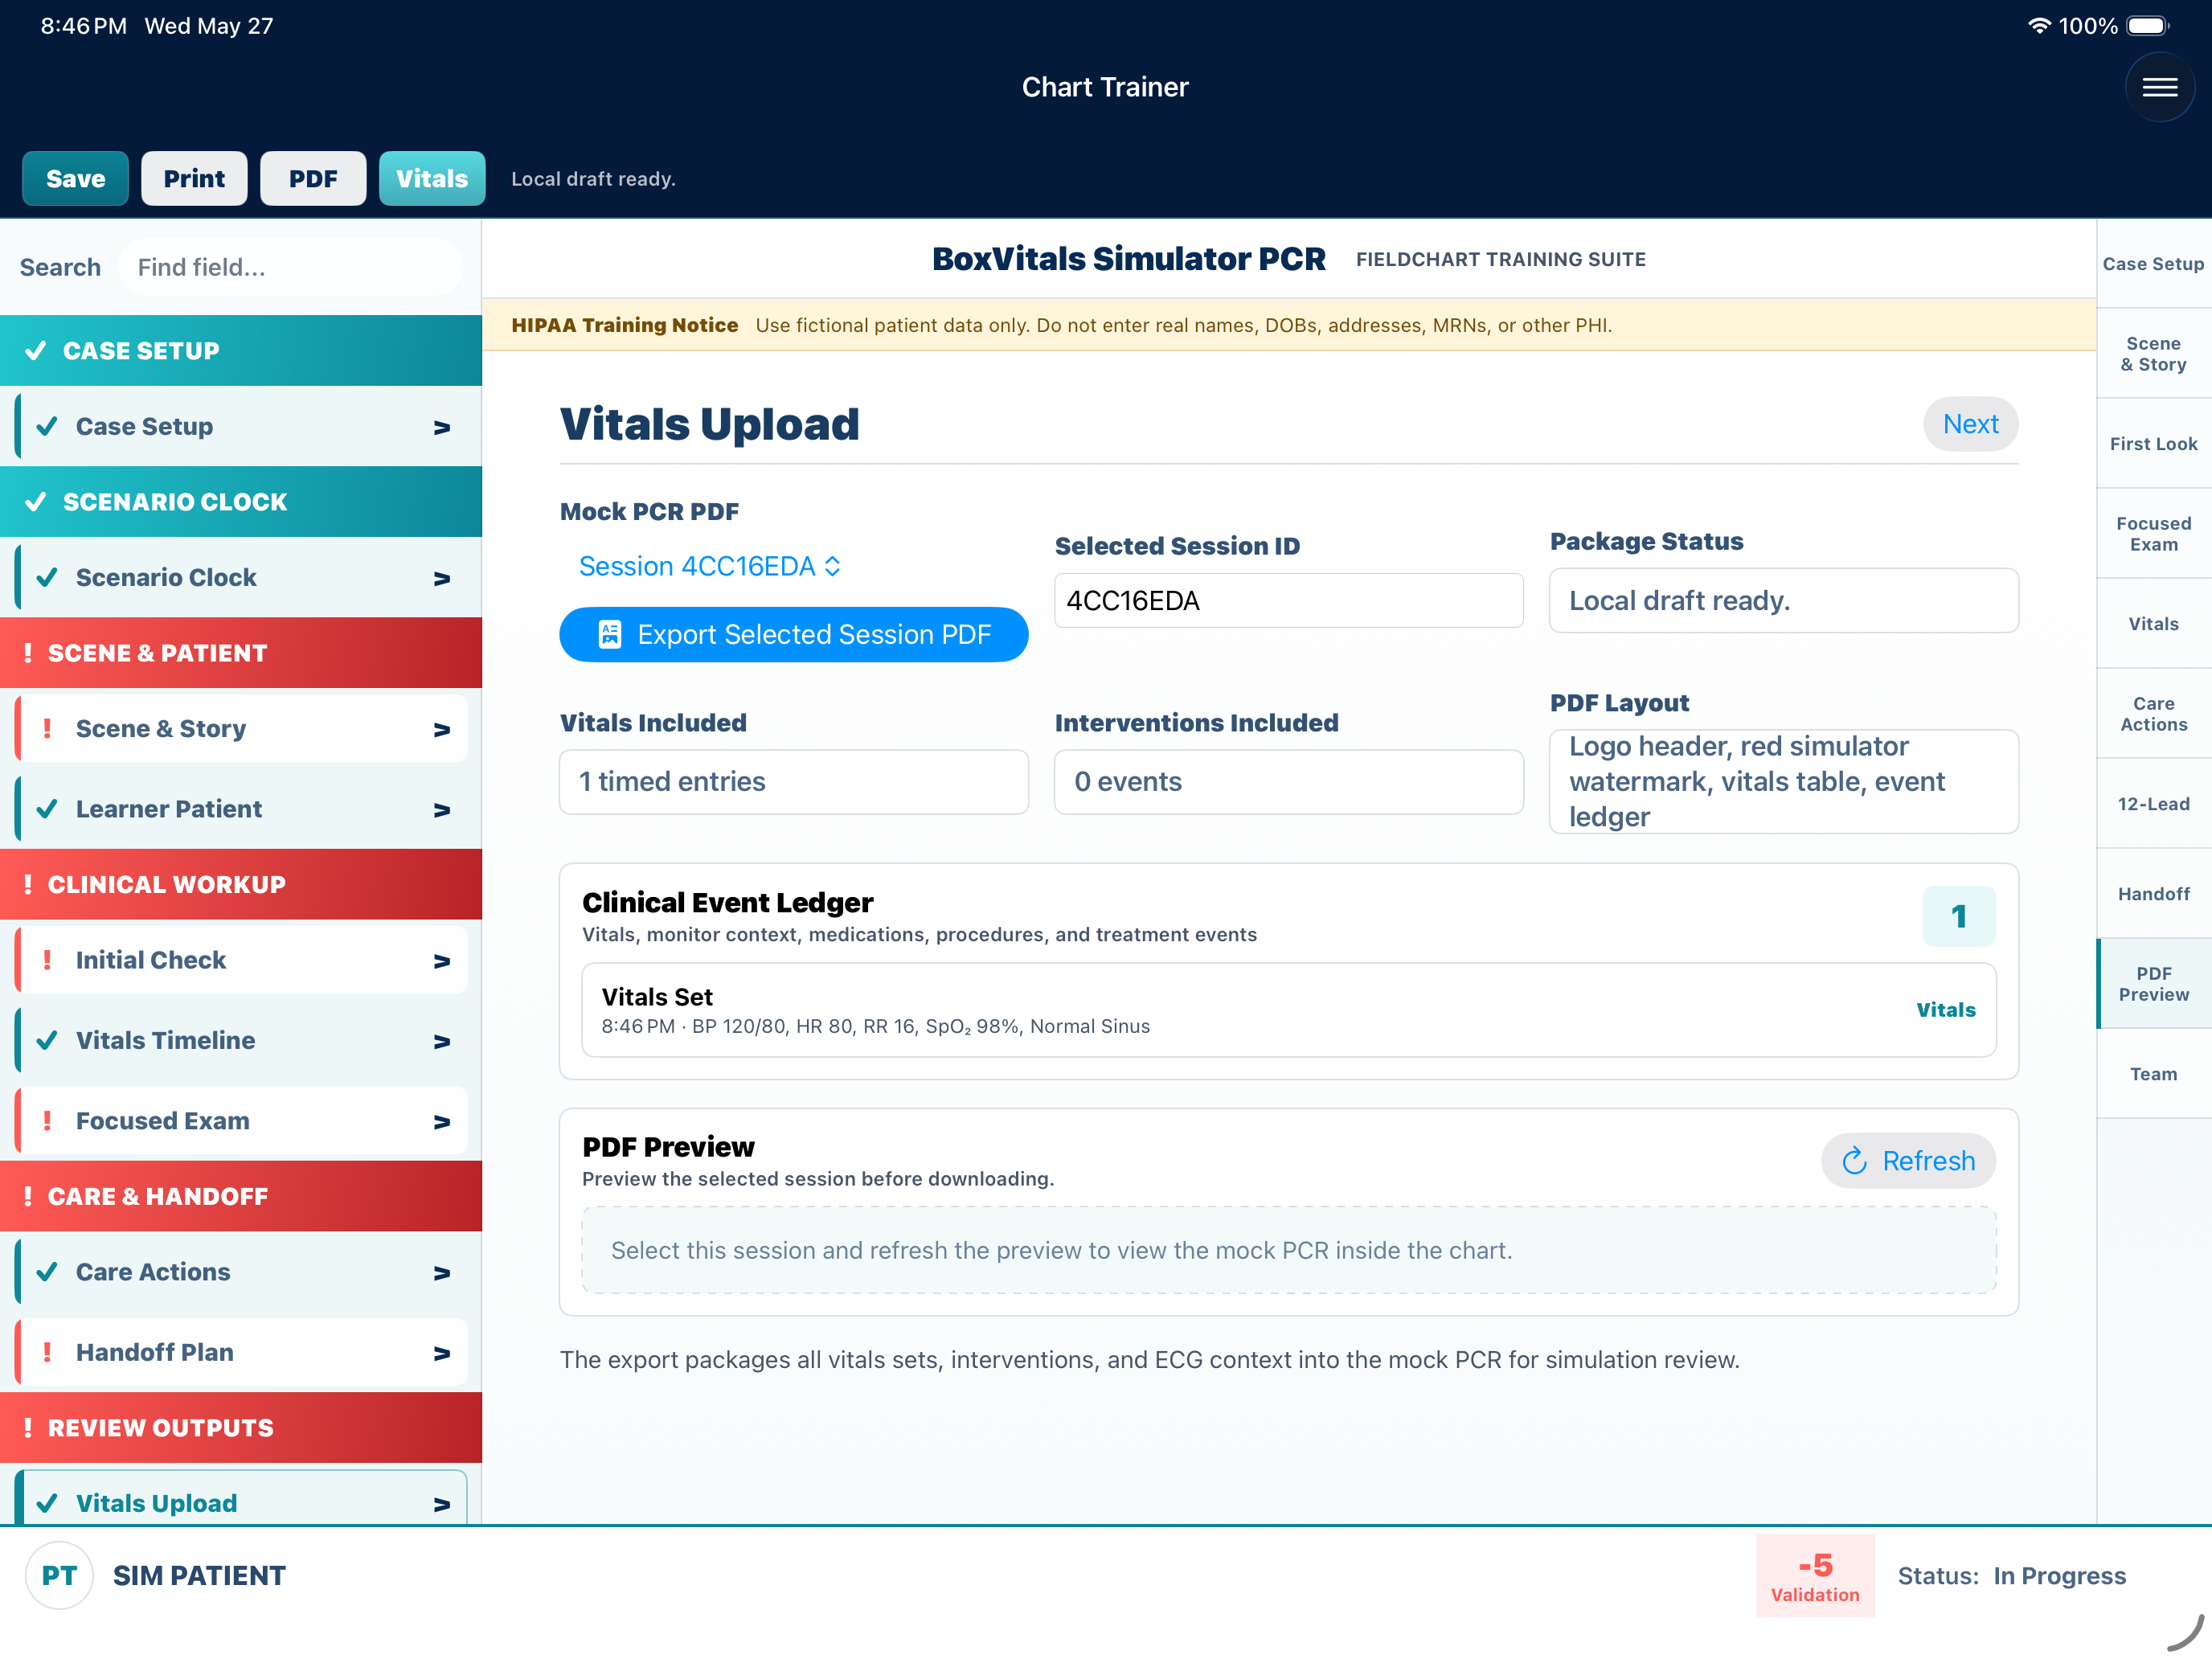2212x1659 pixels.
Task: Click the Case Setup checkmark icon
Action: point(46,426)
